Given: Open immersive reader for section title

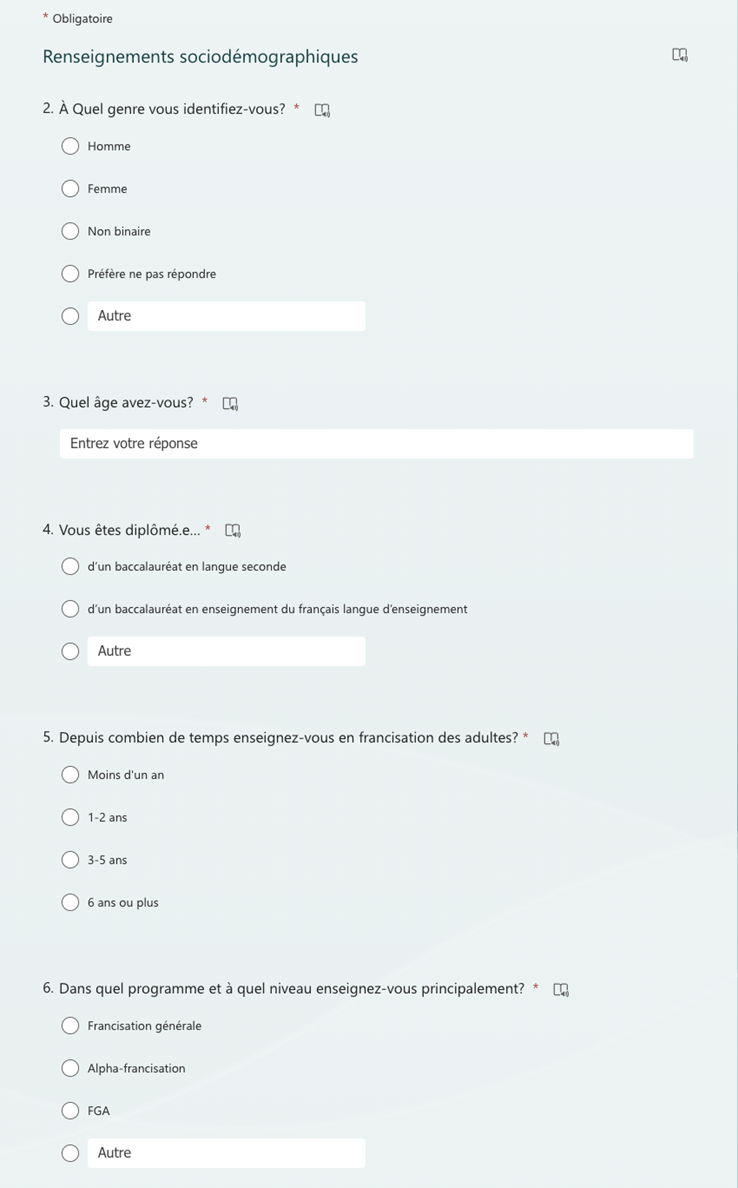Looking at the screenshot, I should pyautogui.click(x=680, y=55).
